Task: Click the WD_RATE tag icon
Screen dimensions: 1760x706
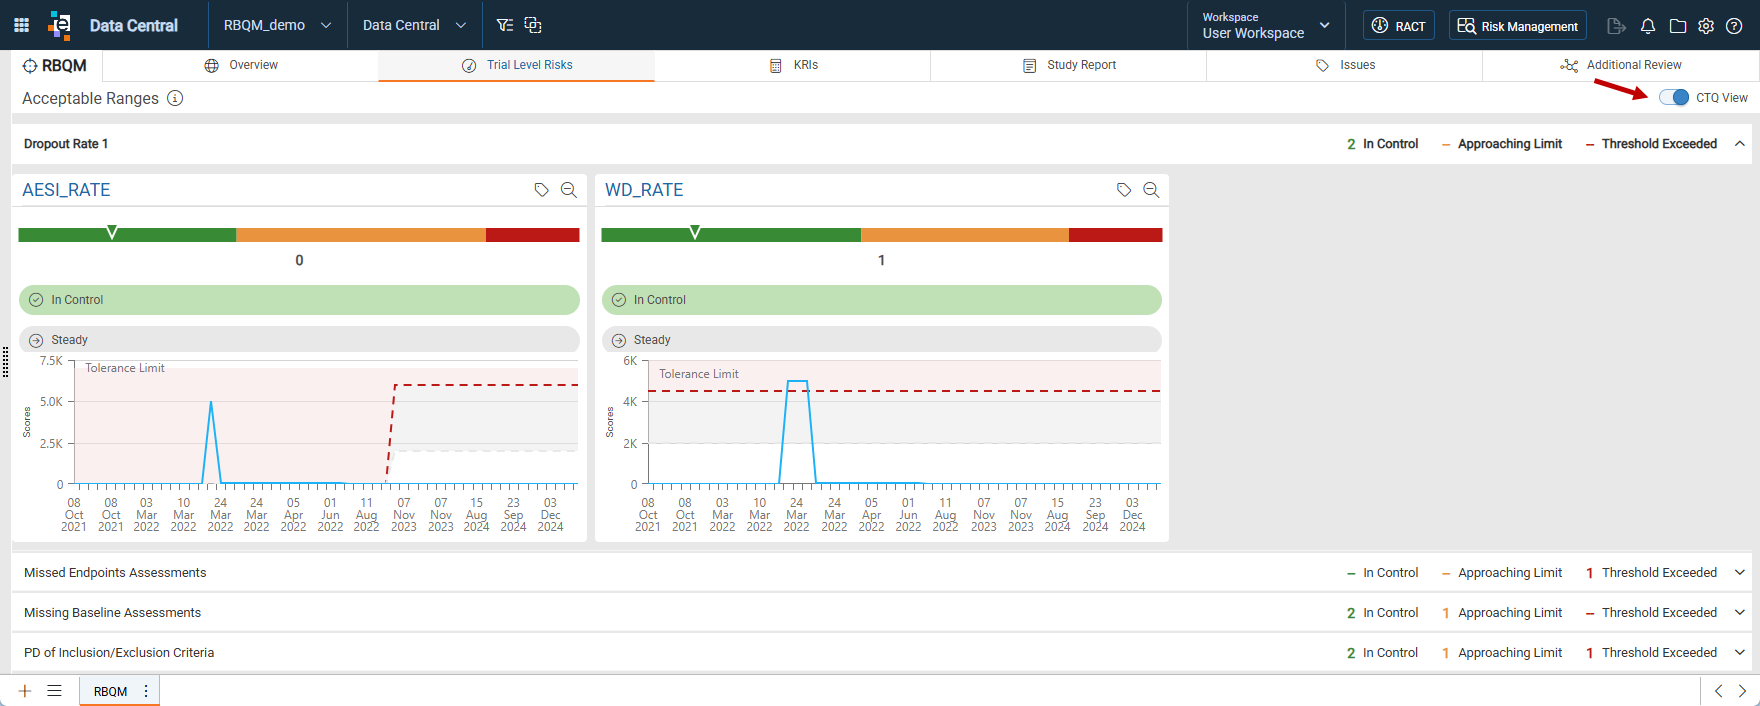Action: point(1124,190)
